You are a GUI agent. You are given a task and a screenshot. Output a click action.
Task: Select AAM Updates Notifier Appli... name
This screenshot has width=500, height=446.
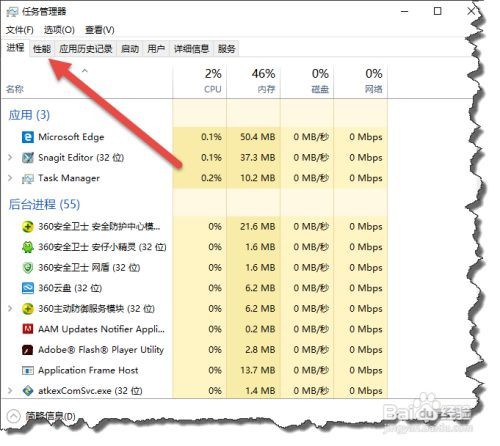101,329
